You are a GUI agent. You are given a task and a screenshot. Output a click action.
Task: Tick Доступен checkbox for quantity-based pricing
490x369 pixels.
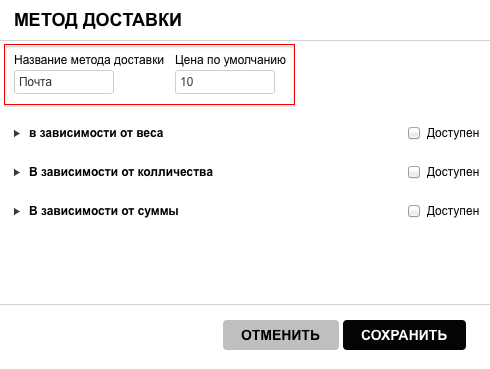pyautogui.click(x=414, y=172)
